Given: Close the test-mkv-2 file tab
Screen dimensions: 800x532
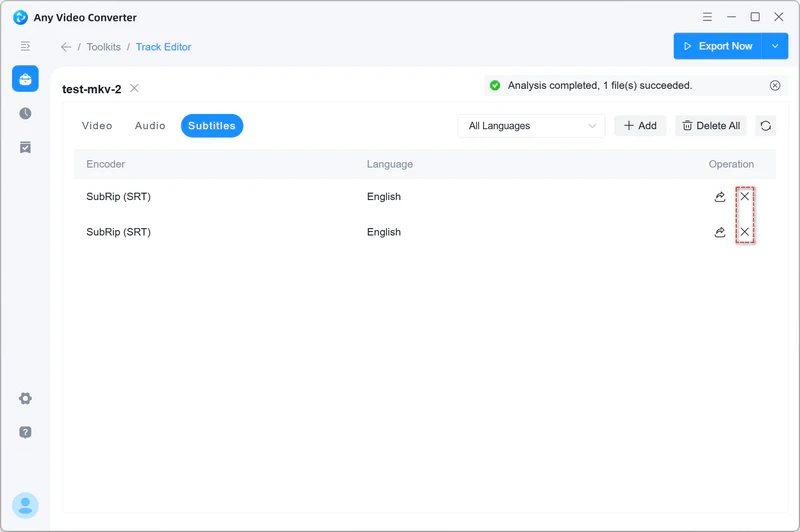Looking at the screenshot, I should click(x=134, y=88).
